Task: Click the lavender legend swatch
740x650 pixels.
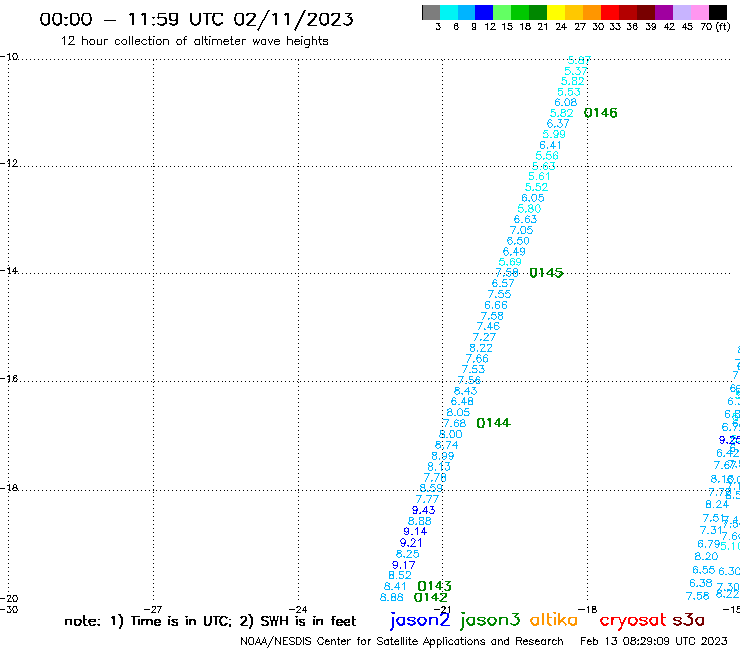Action: click(x=681, y=12)
